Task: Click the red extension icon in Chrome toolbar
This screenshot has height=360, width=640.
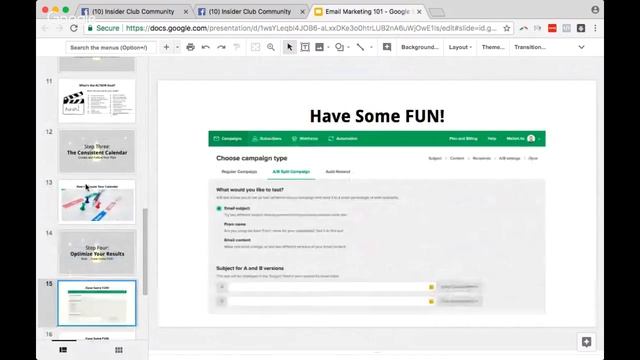Action: click(552, 28)
